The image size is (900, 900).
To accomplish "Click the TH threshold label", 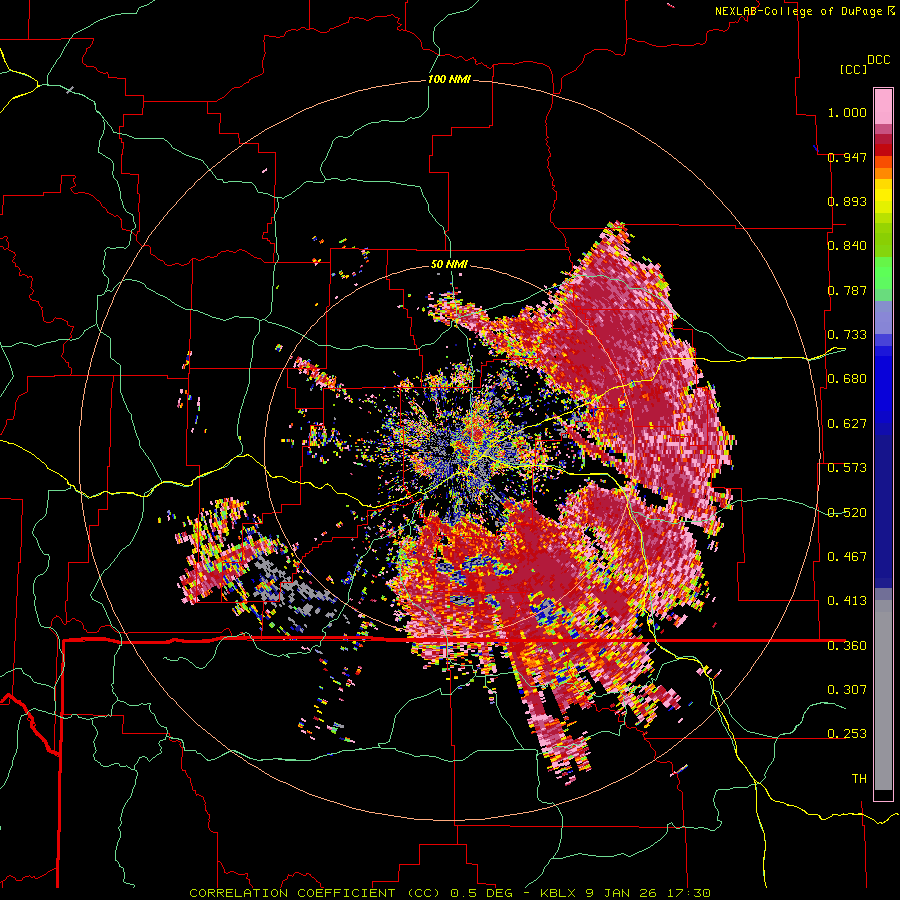I will click(859, 779).
